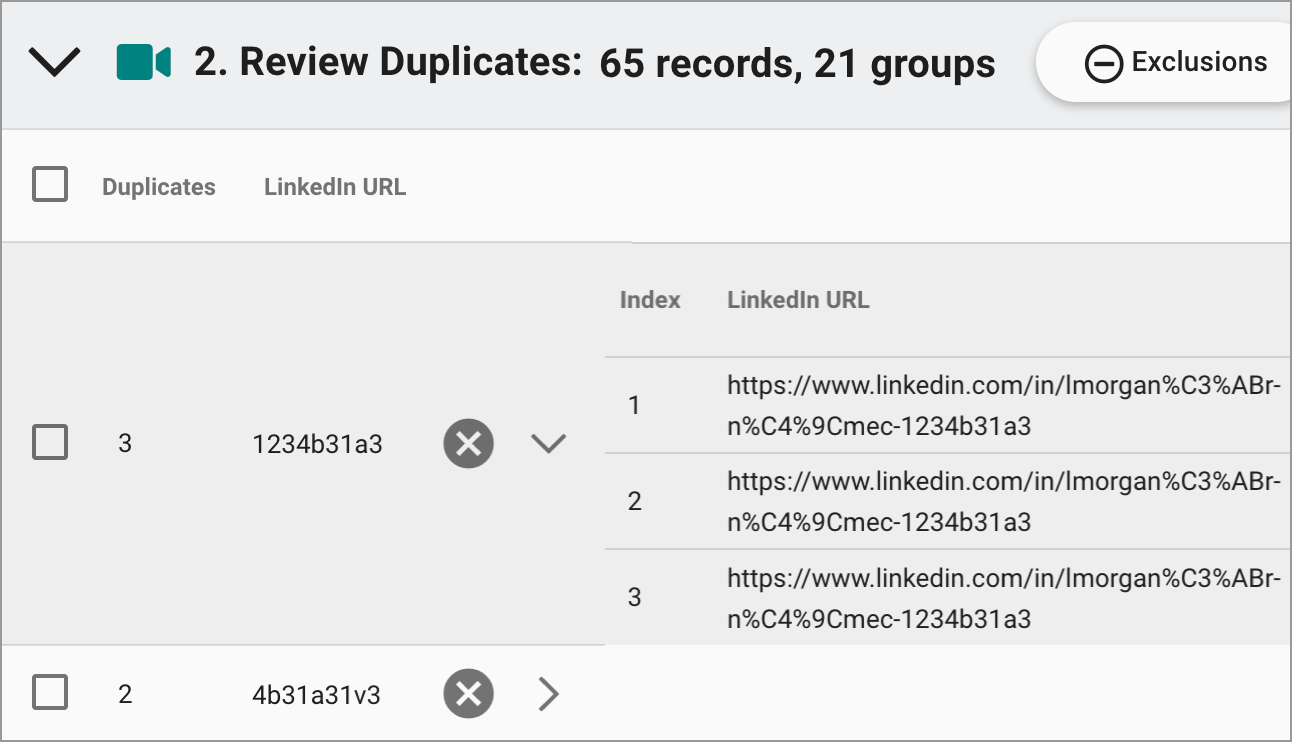1292x742 pixels.
Task: Click the minus-circle icon inside Exclusions
Action: click(1104, 62)
